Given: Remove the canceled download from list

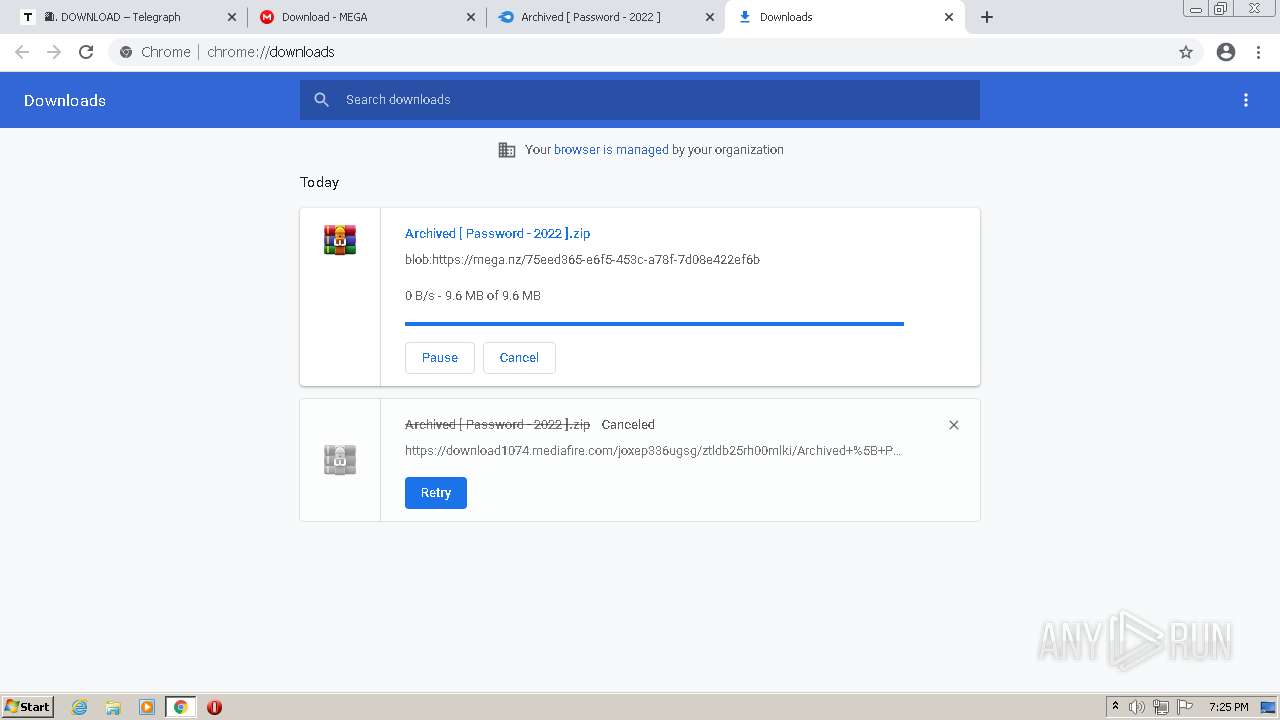Looking at the screenshot, I should point(954,425).
